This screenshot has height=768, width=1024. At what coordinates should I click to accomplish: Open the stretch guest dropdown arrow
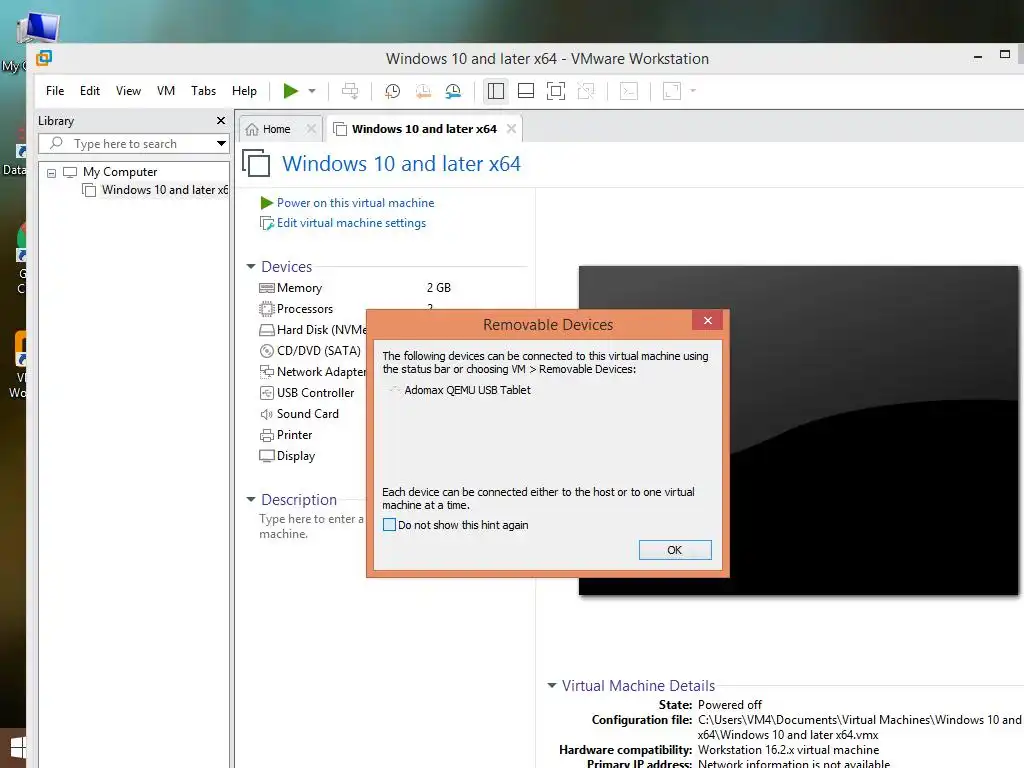point(693,91)
